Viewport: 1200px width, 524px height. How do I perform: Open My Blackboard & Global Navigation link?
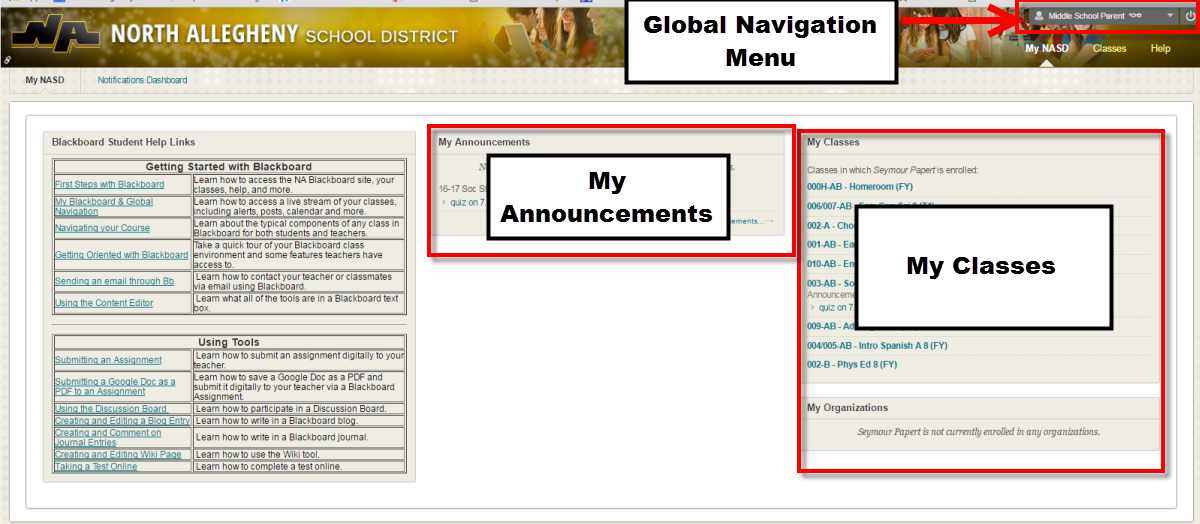[104, 206]
